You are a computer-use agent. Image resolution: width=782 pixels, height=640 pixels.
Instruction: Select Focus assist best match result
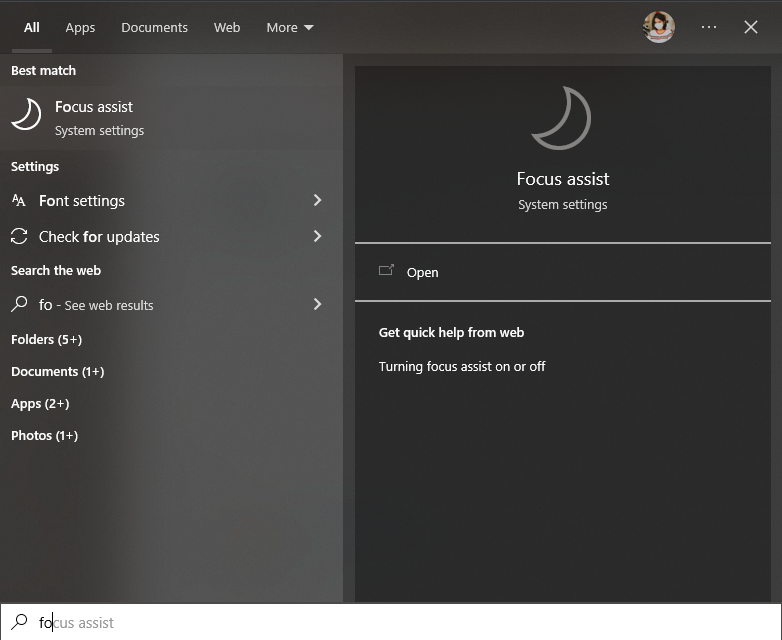172,118
